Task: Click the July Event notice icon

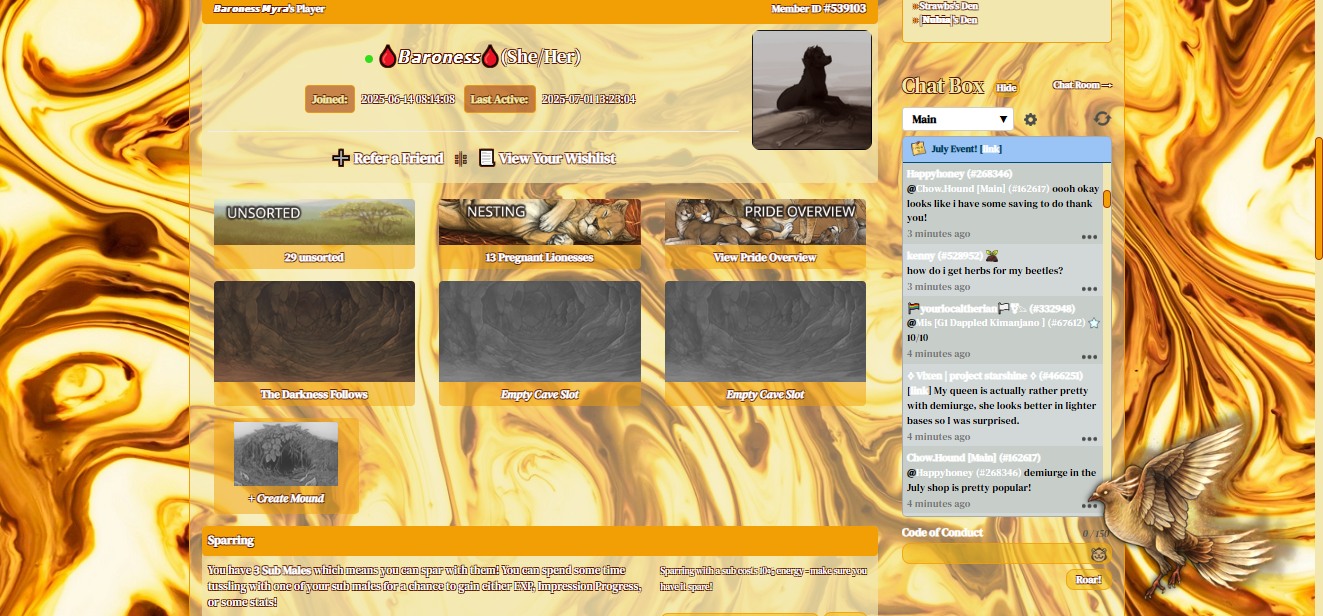Action: (x=917, y=149)
